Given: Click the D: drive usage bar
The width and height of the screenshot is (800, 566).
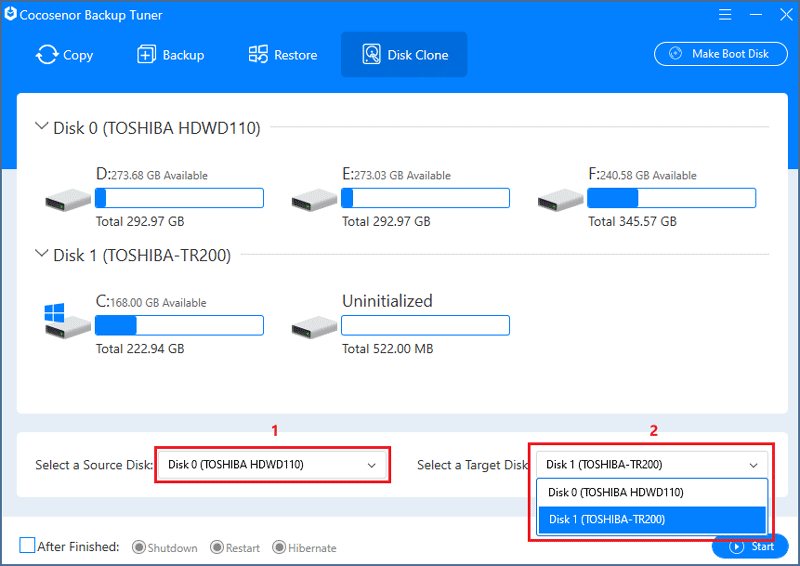Looking at the screenshot, I should (x=180, y=198).
